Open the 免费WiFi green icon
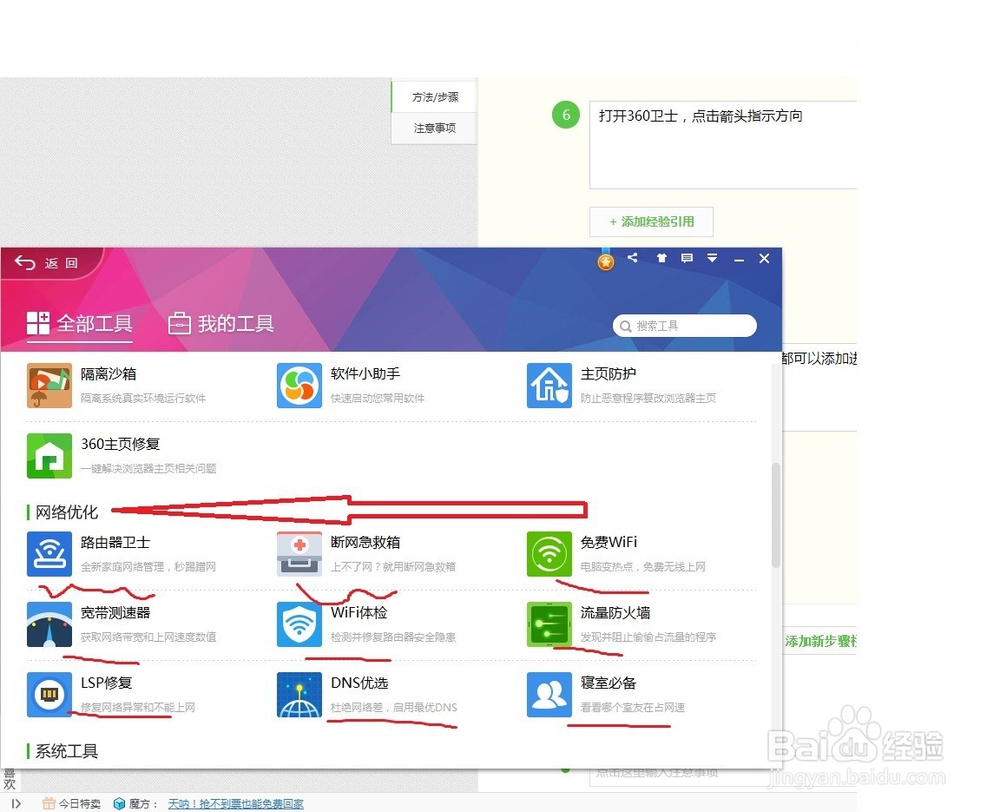The image size is (1000, 812). tap(549, 554)
